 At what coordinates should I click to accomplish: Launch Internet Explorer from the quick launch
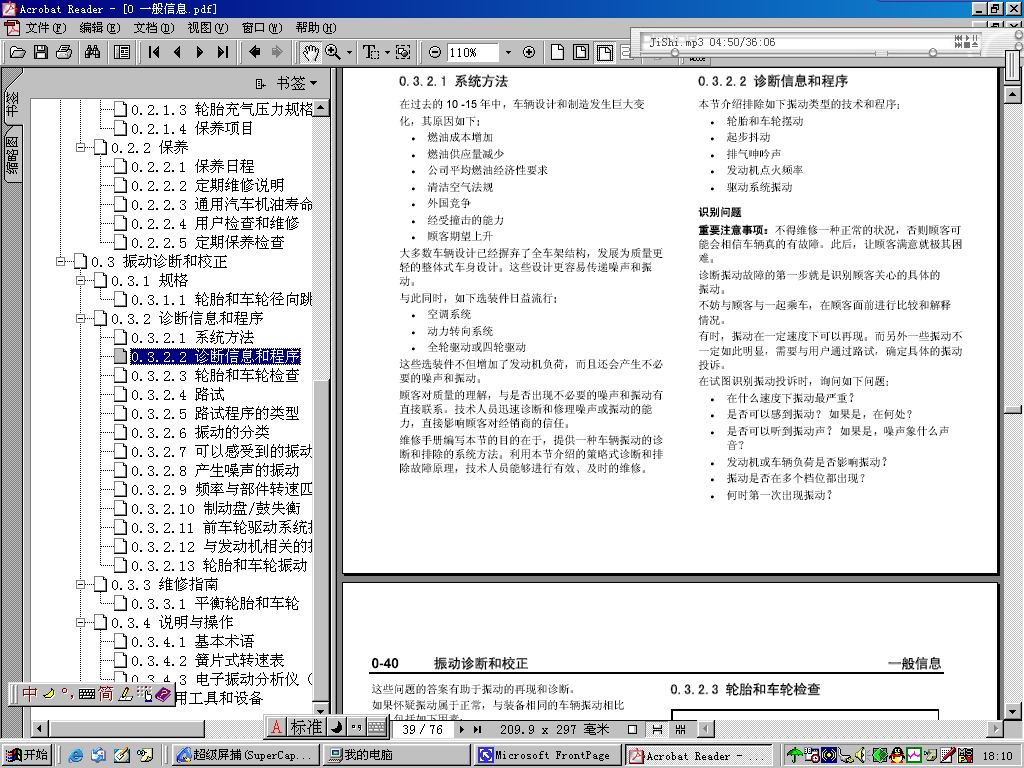point(76,756)
